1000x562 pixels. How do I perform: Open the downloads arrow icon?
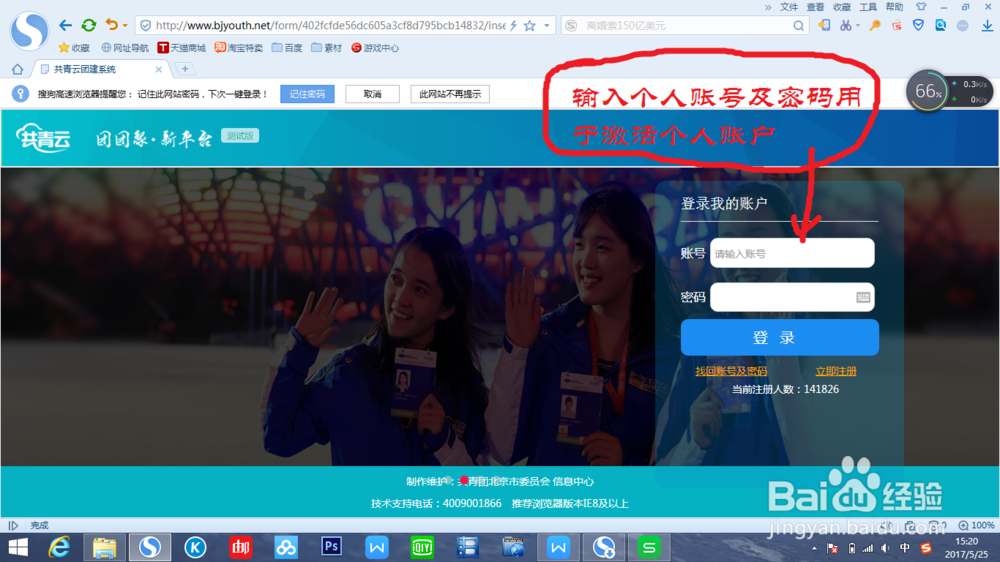tap(987, 26)
